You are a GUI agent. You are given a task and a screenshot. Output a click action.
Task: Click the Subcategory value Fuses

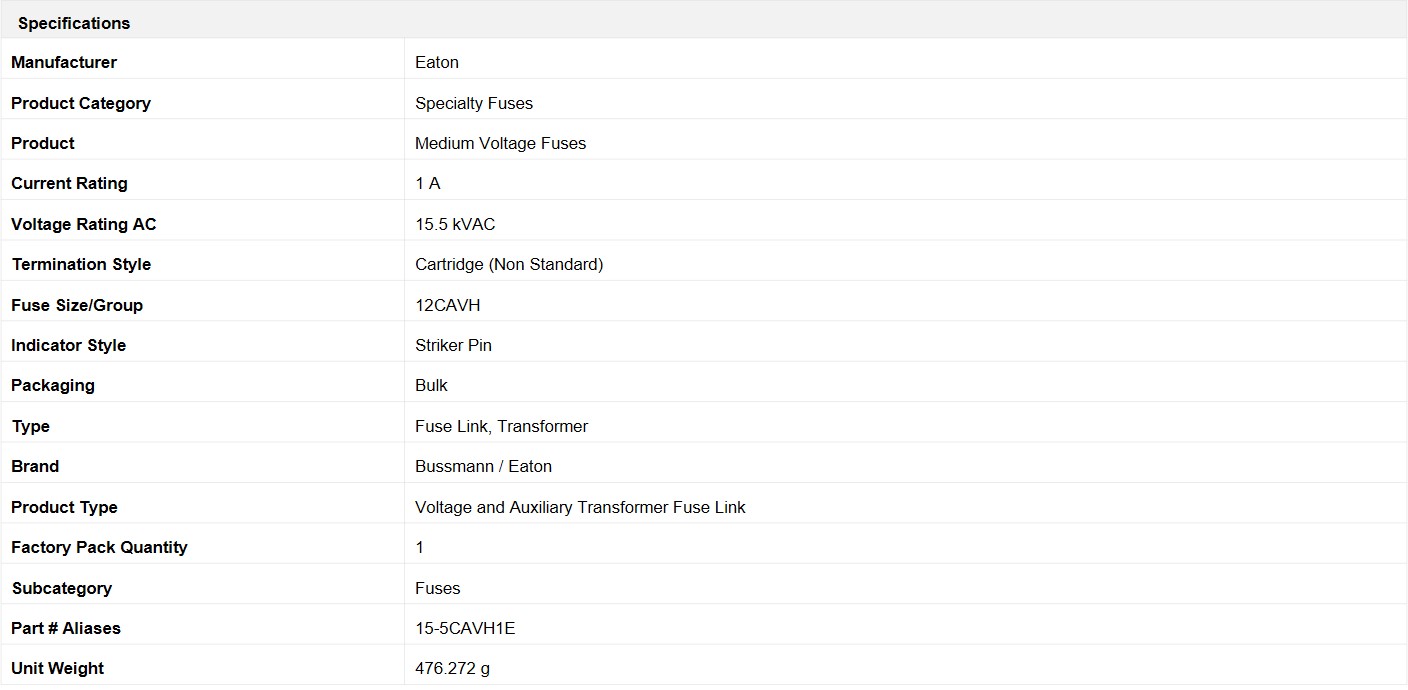438,588
